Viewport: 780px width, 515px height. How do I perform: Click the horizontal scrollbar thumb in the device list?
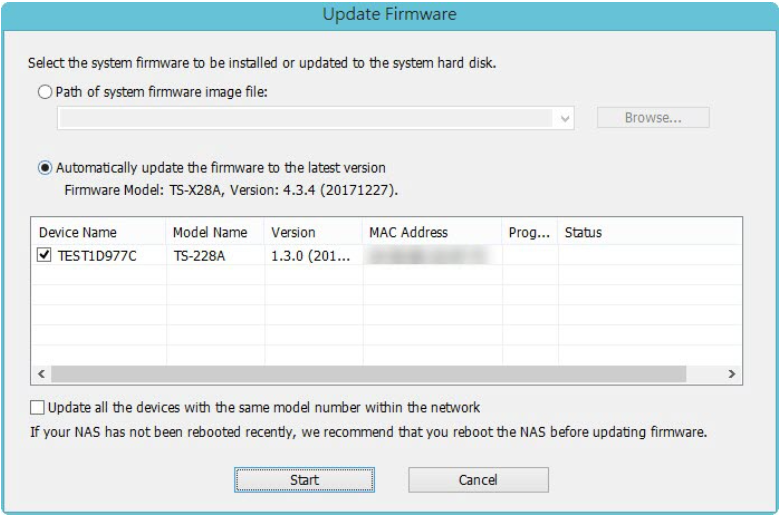pyautogui.click(x=368, y=373)
